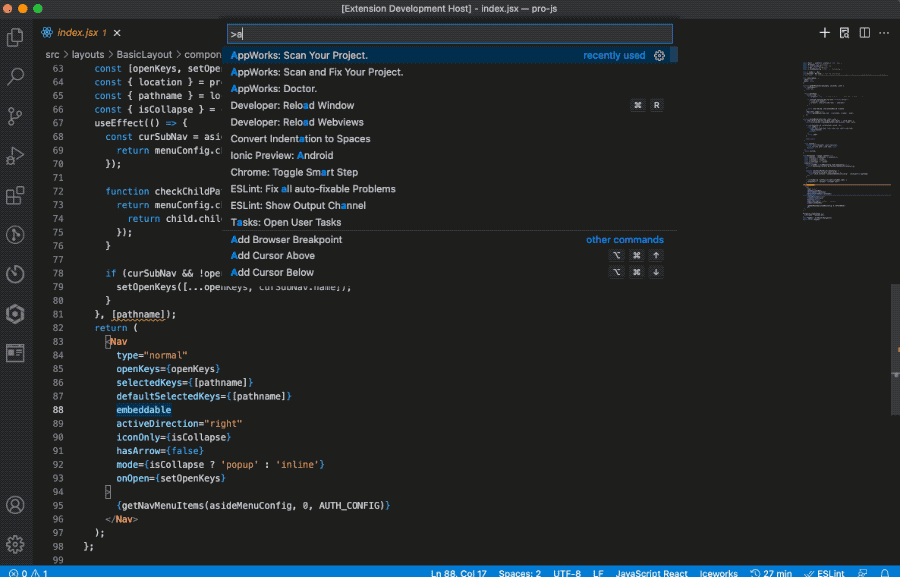This screenshot has height=577, width=900.
Task: Click the gear to configure keybinding for command
Action: click(659, 56)
